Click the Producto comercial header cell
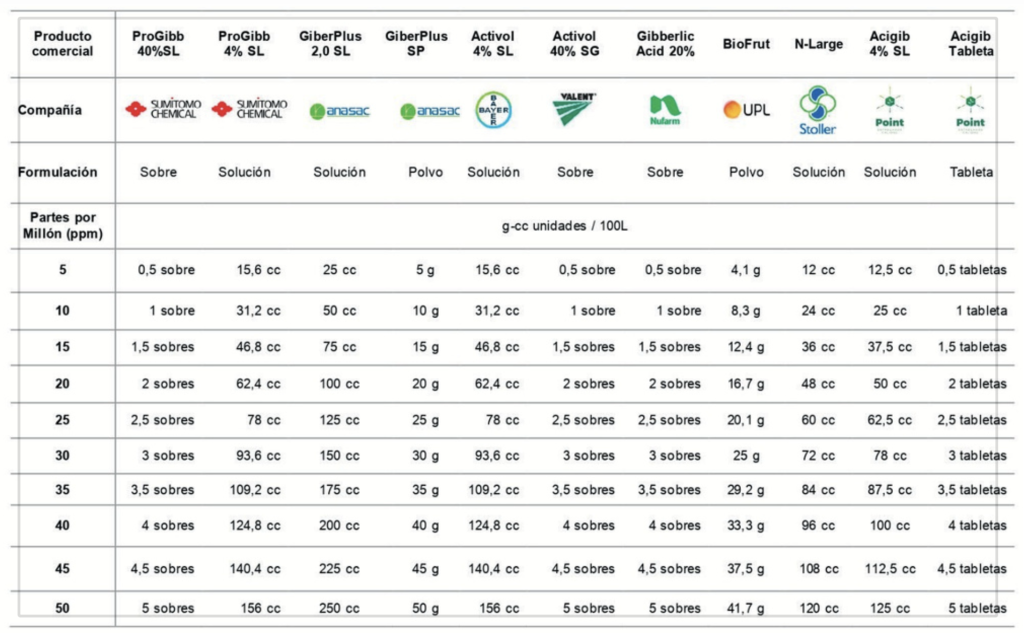Screen dimensions: 1024x633 pos(62,43)
